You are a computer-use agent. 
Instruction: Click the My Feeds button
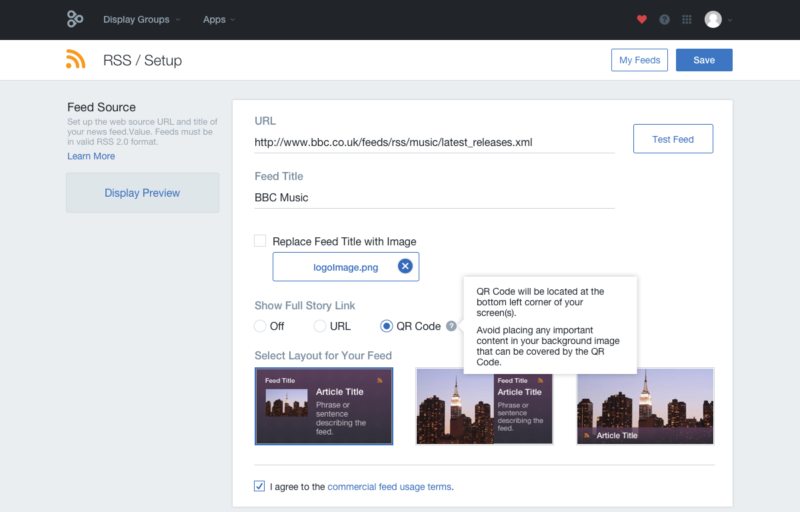pos(639,60)
